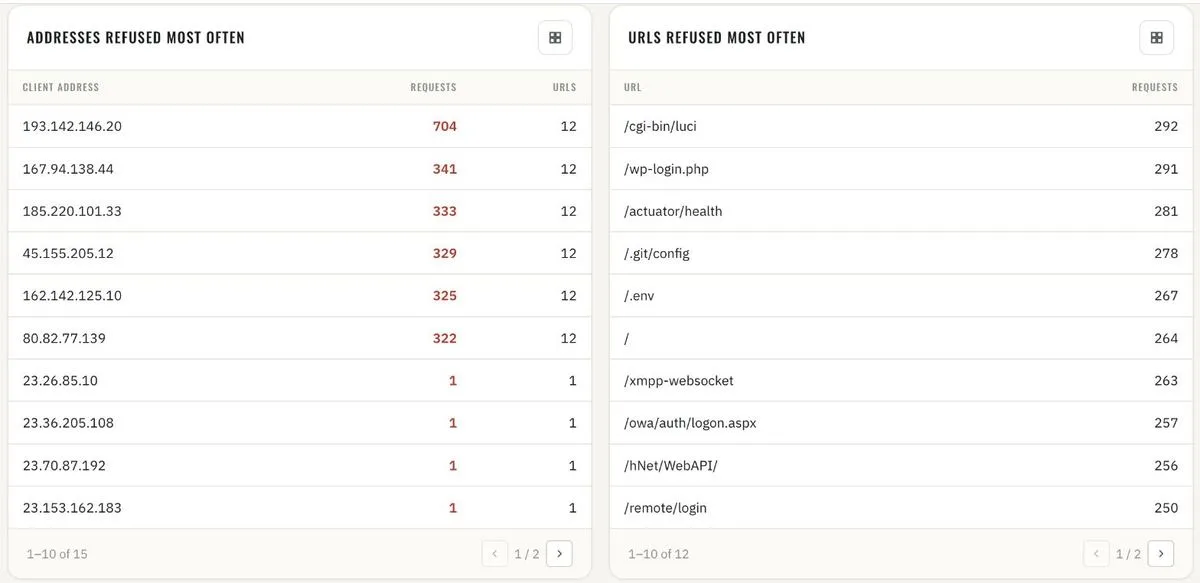Click the 281 requests count
The width and height of the screenshot is (1200, 583).
(1166, 211)
